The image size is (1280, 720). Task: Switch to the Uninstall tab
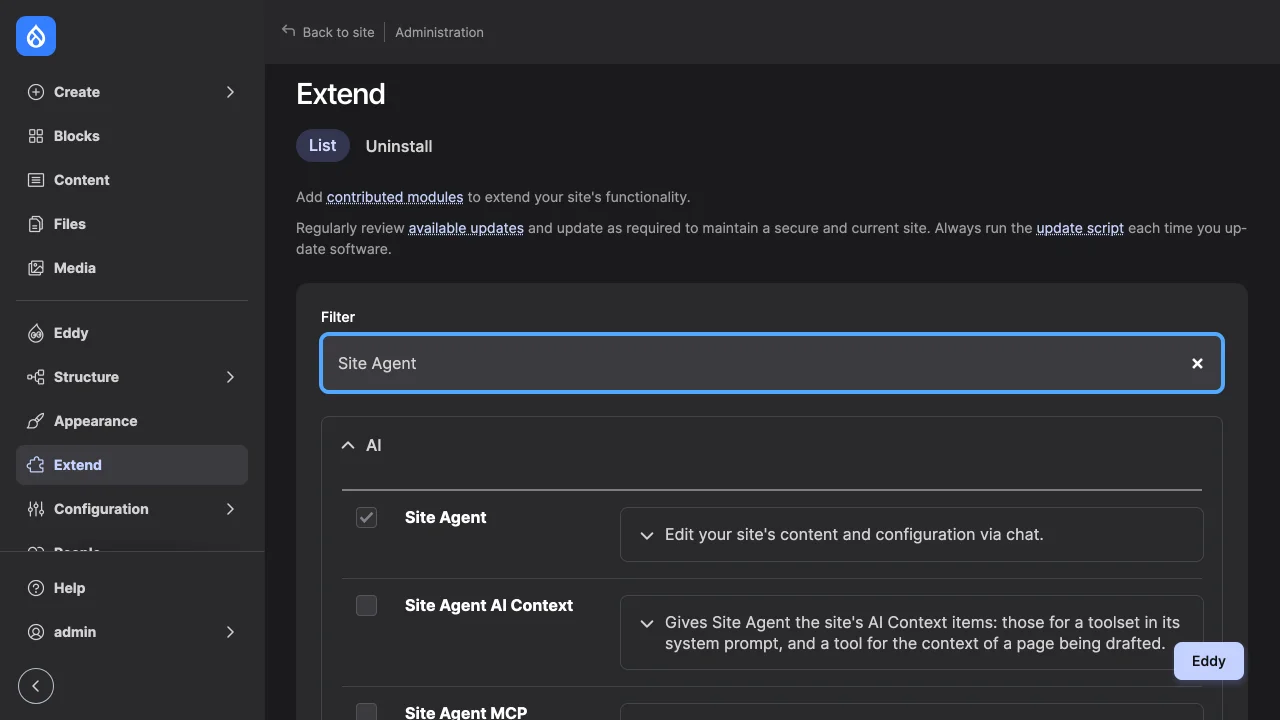pos(399,146)
